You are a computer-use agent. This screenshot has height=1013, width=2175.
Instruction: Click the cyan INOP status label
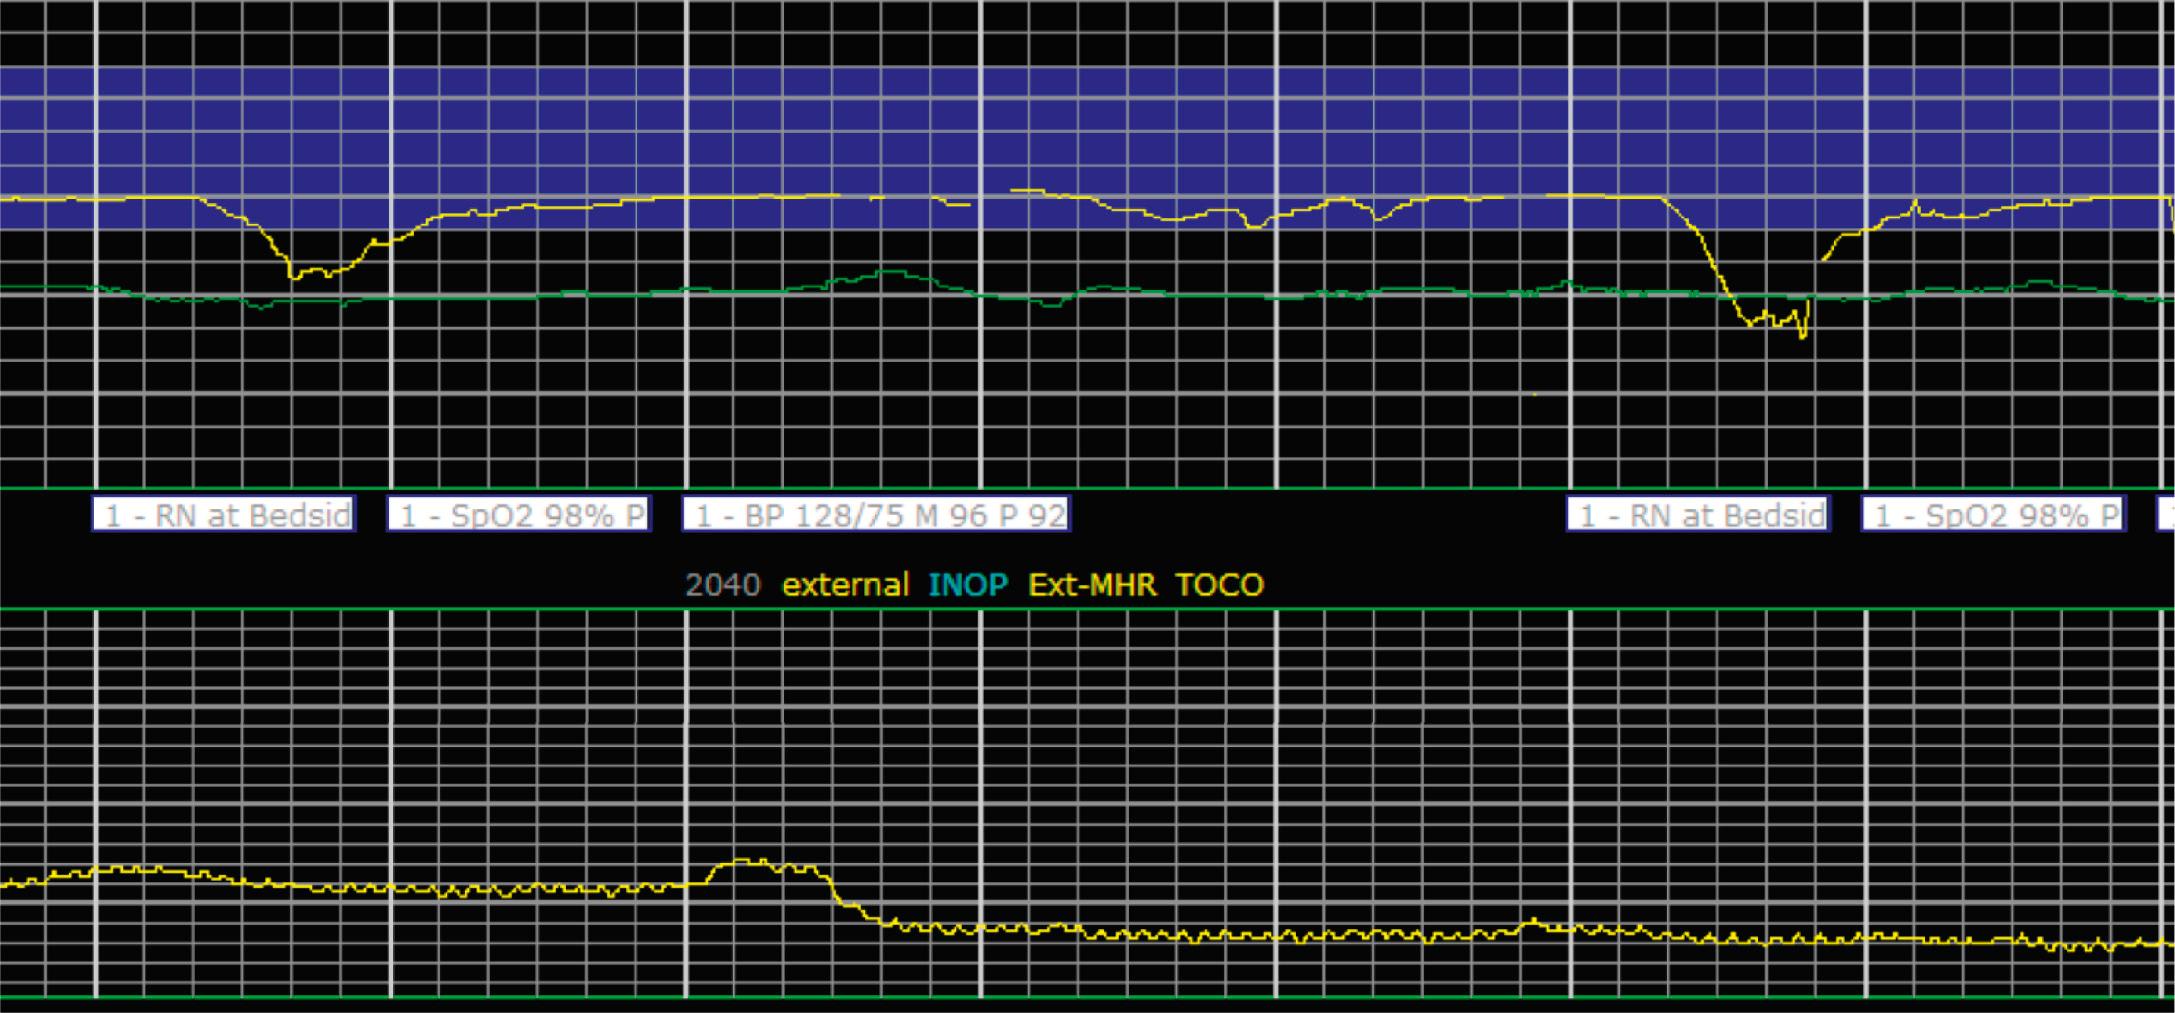pyautogui.click(x=968, y=584)
